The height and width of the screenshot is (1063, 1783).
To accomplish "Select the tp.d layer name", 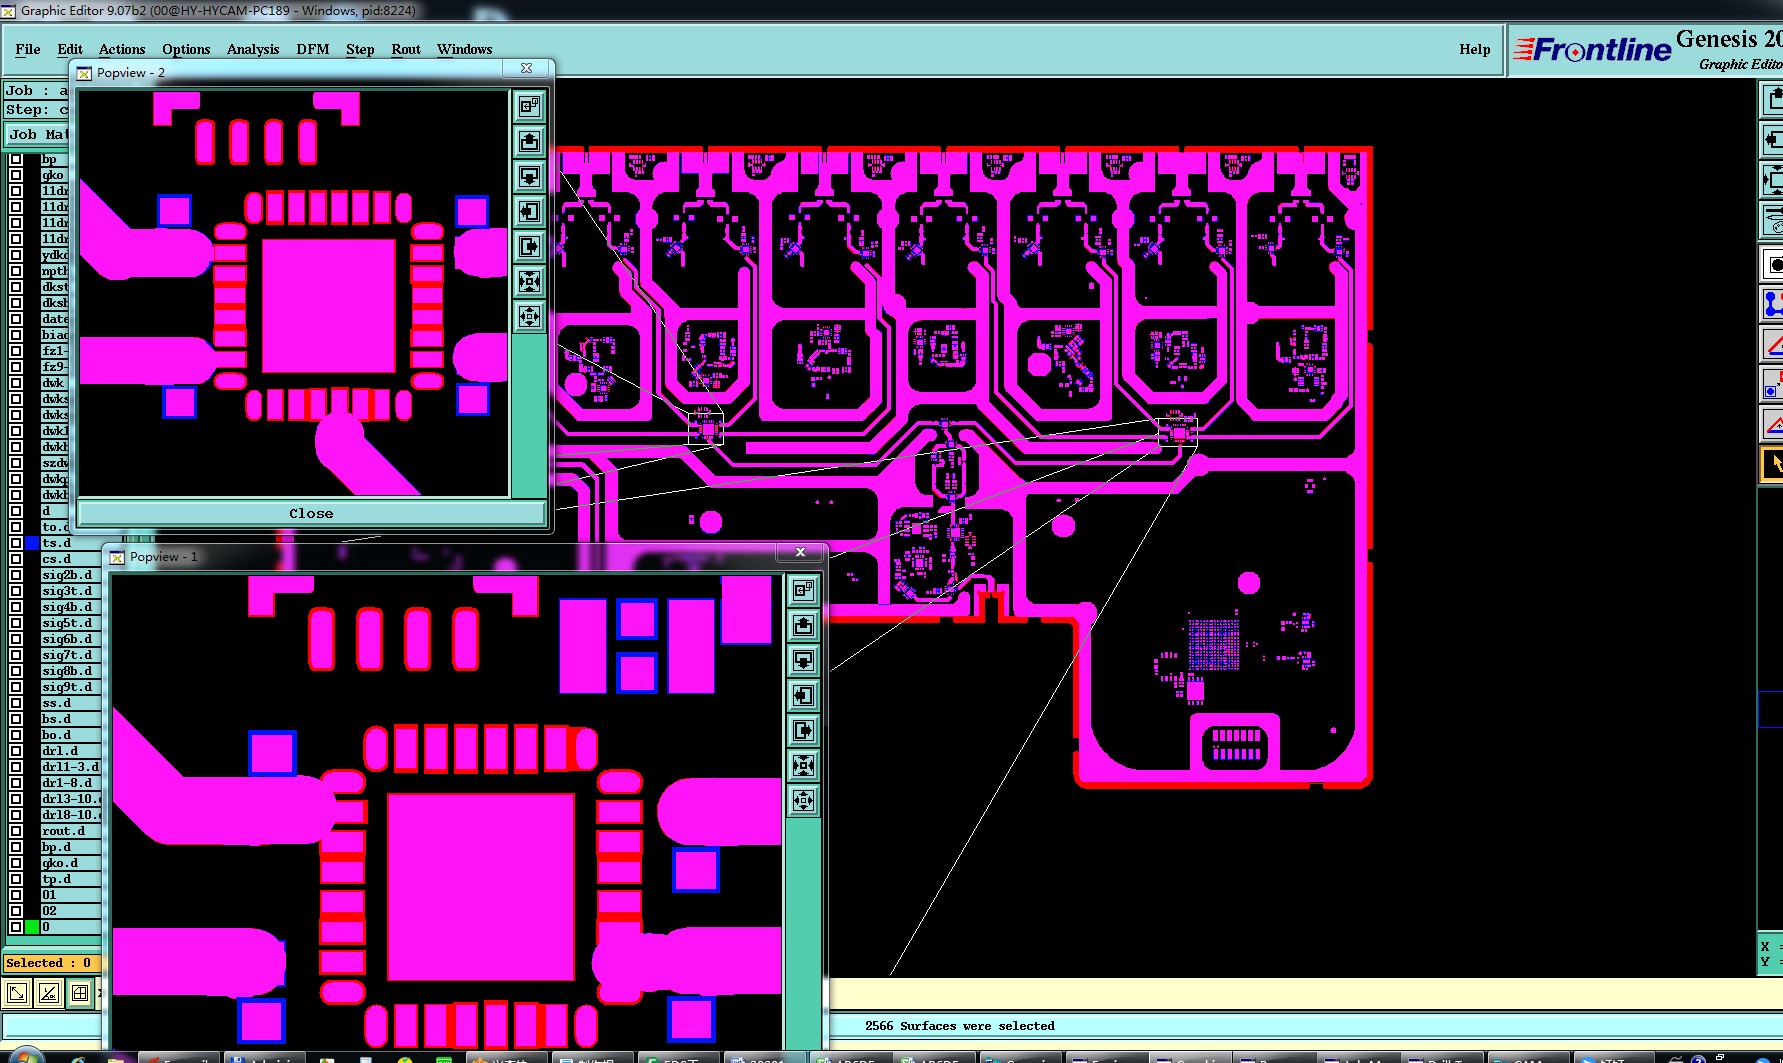I will [x=70, y=879].
